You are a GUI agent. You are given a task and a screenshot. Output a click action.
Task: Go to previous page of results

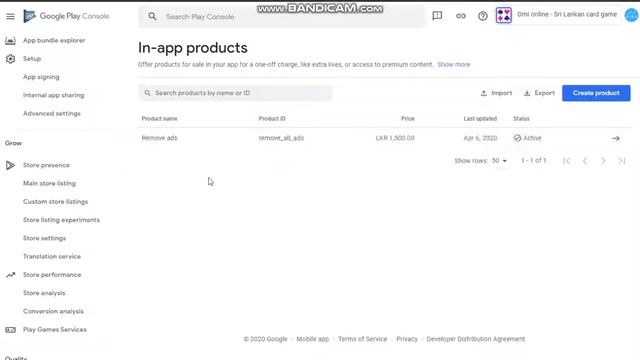[585, 161]
